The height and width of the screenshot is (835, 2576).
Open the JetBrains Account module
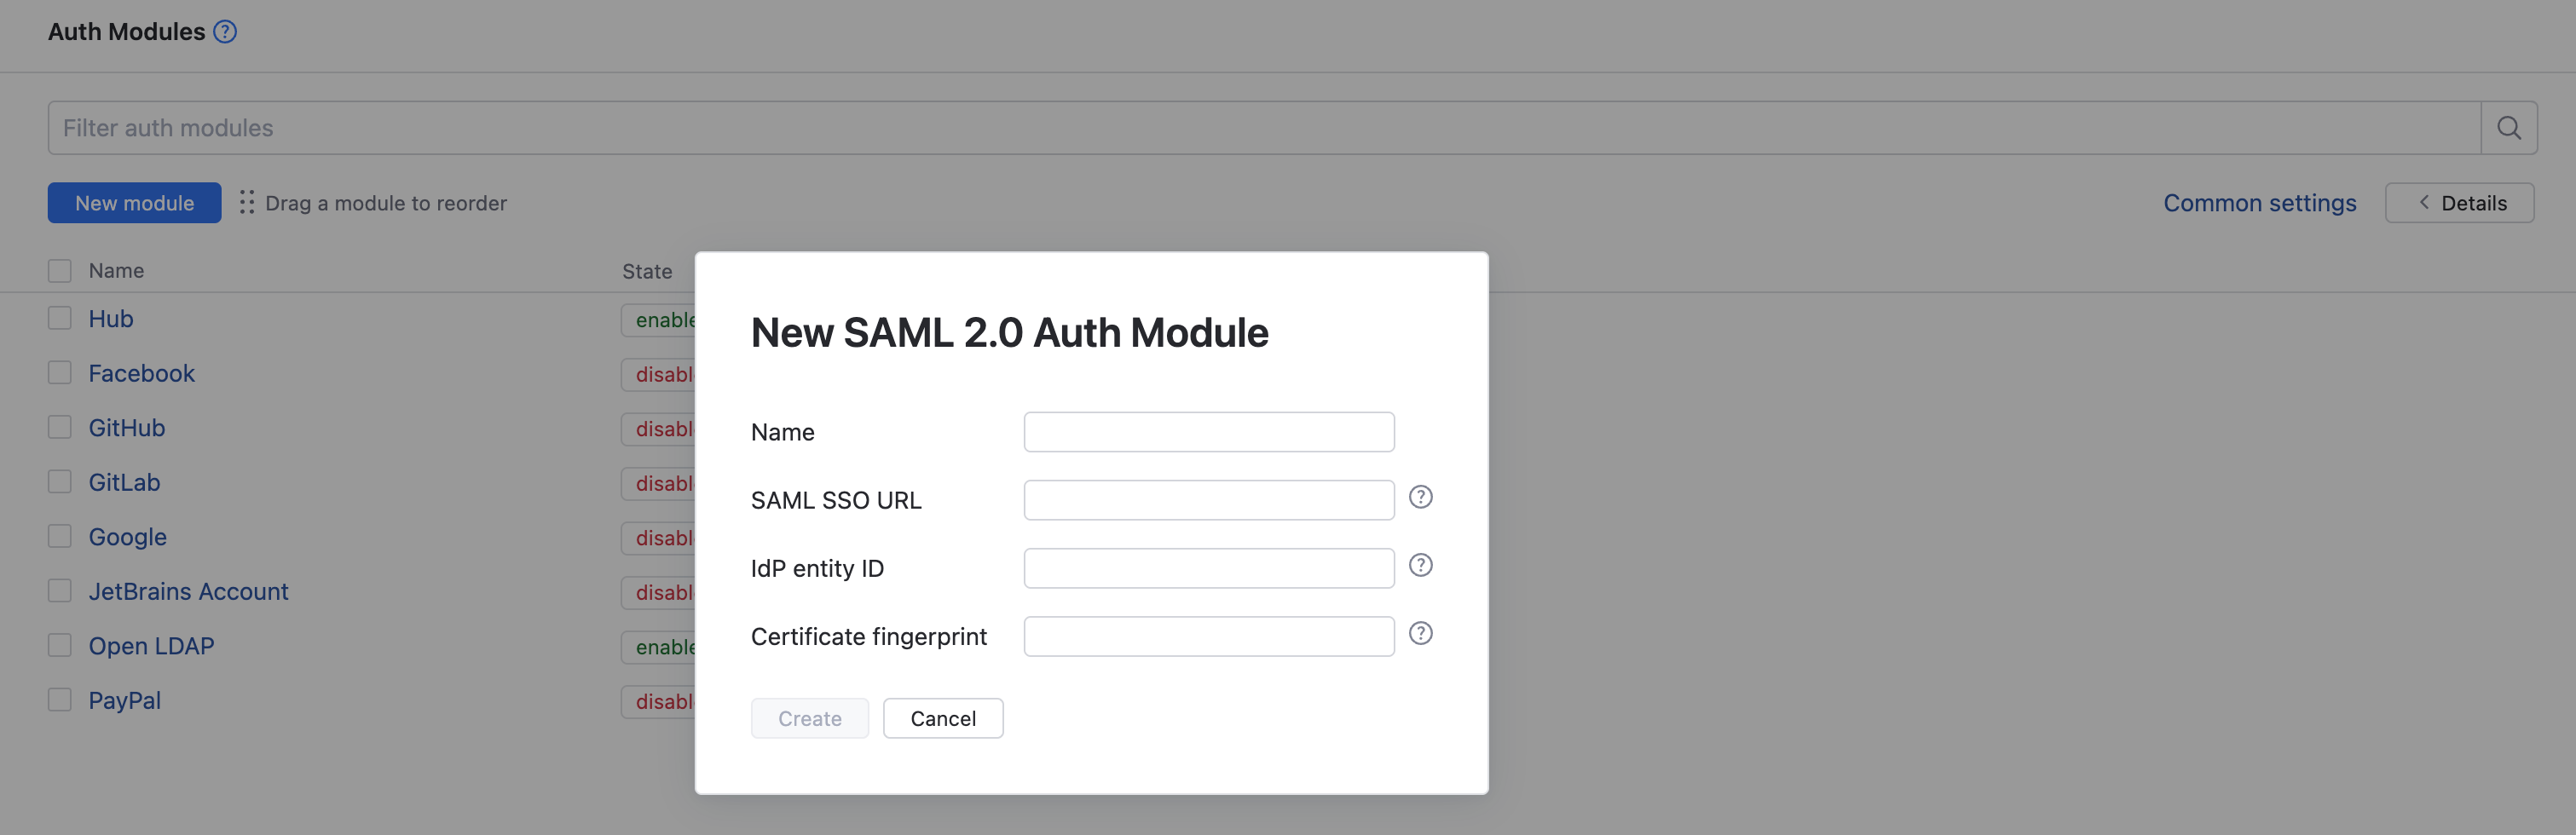[188, 591]
